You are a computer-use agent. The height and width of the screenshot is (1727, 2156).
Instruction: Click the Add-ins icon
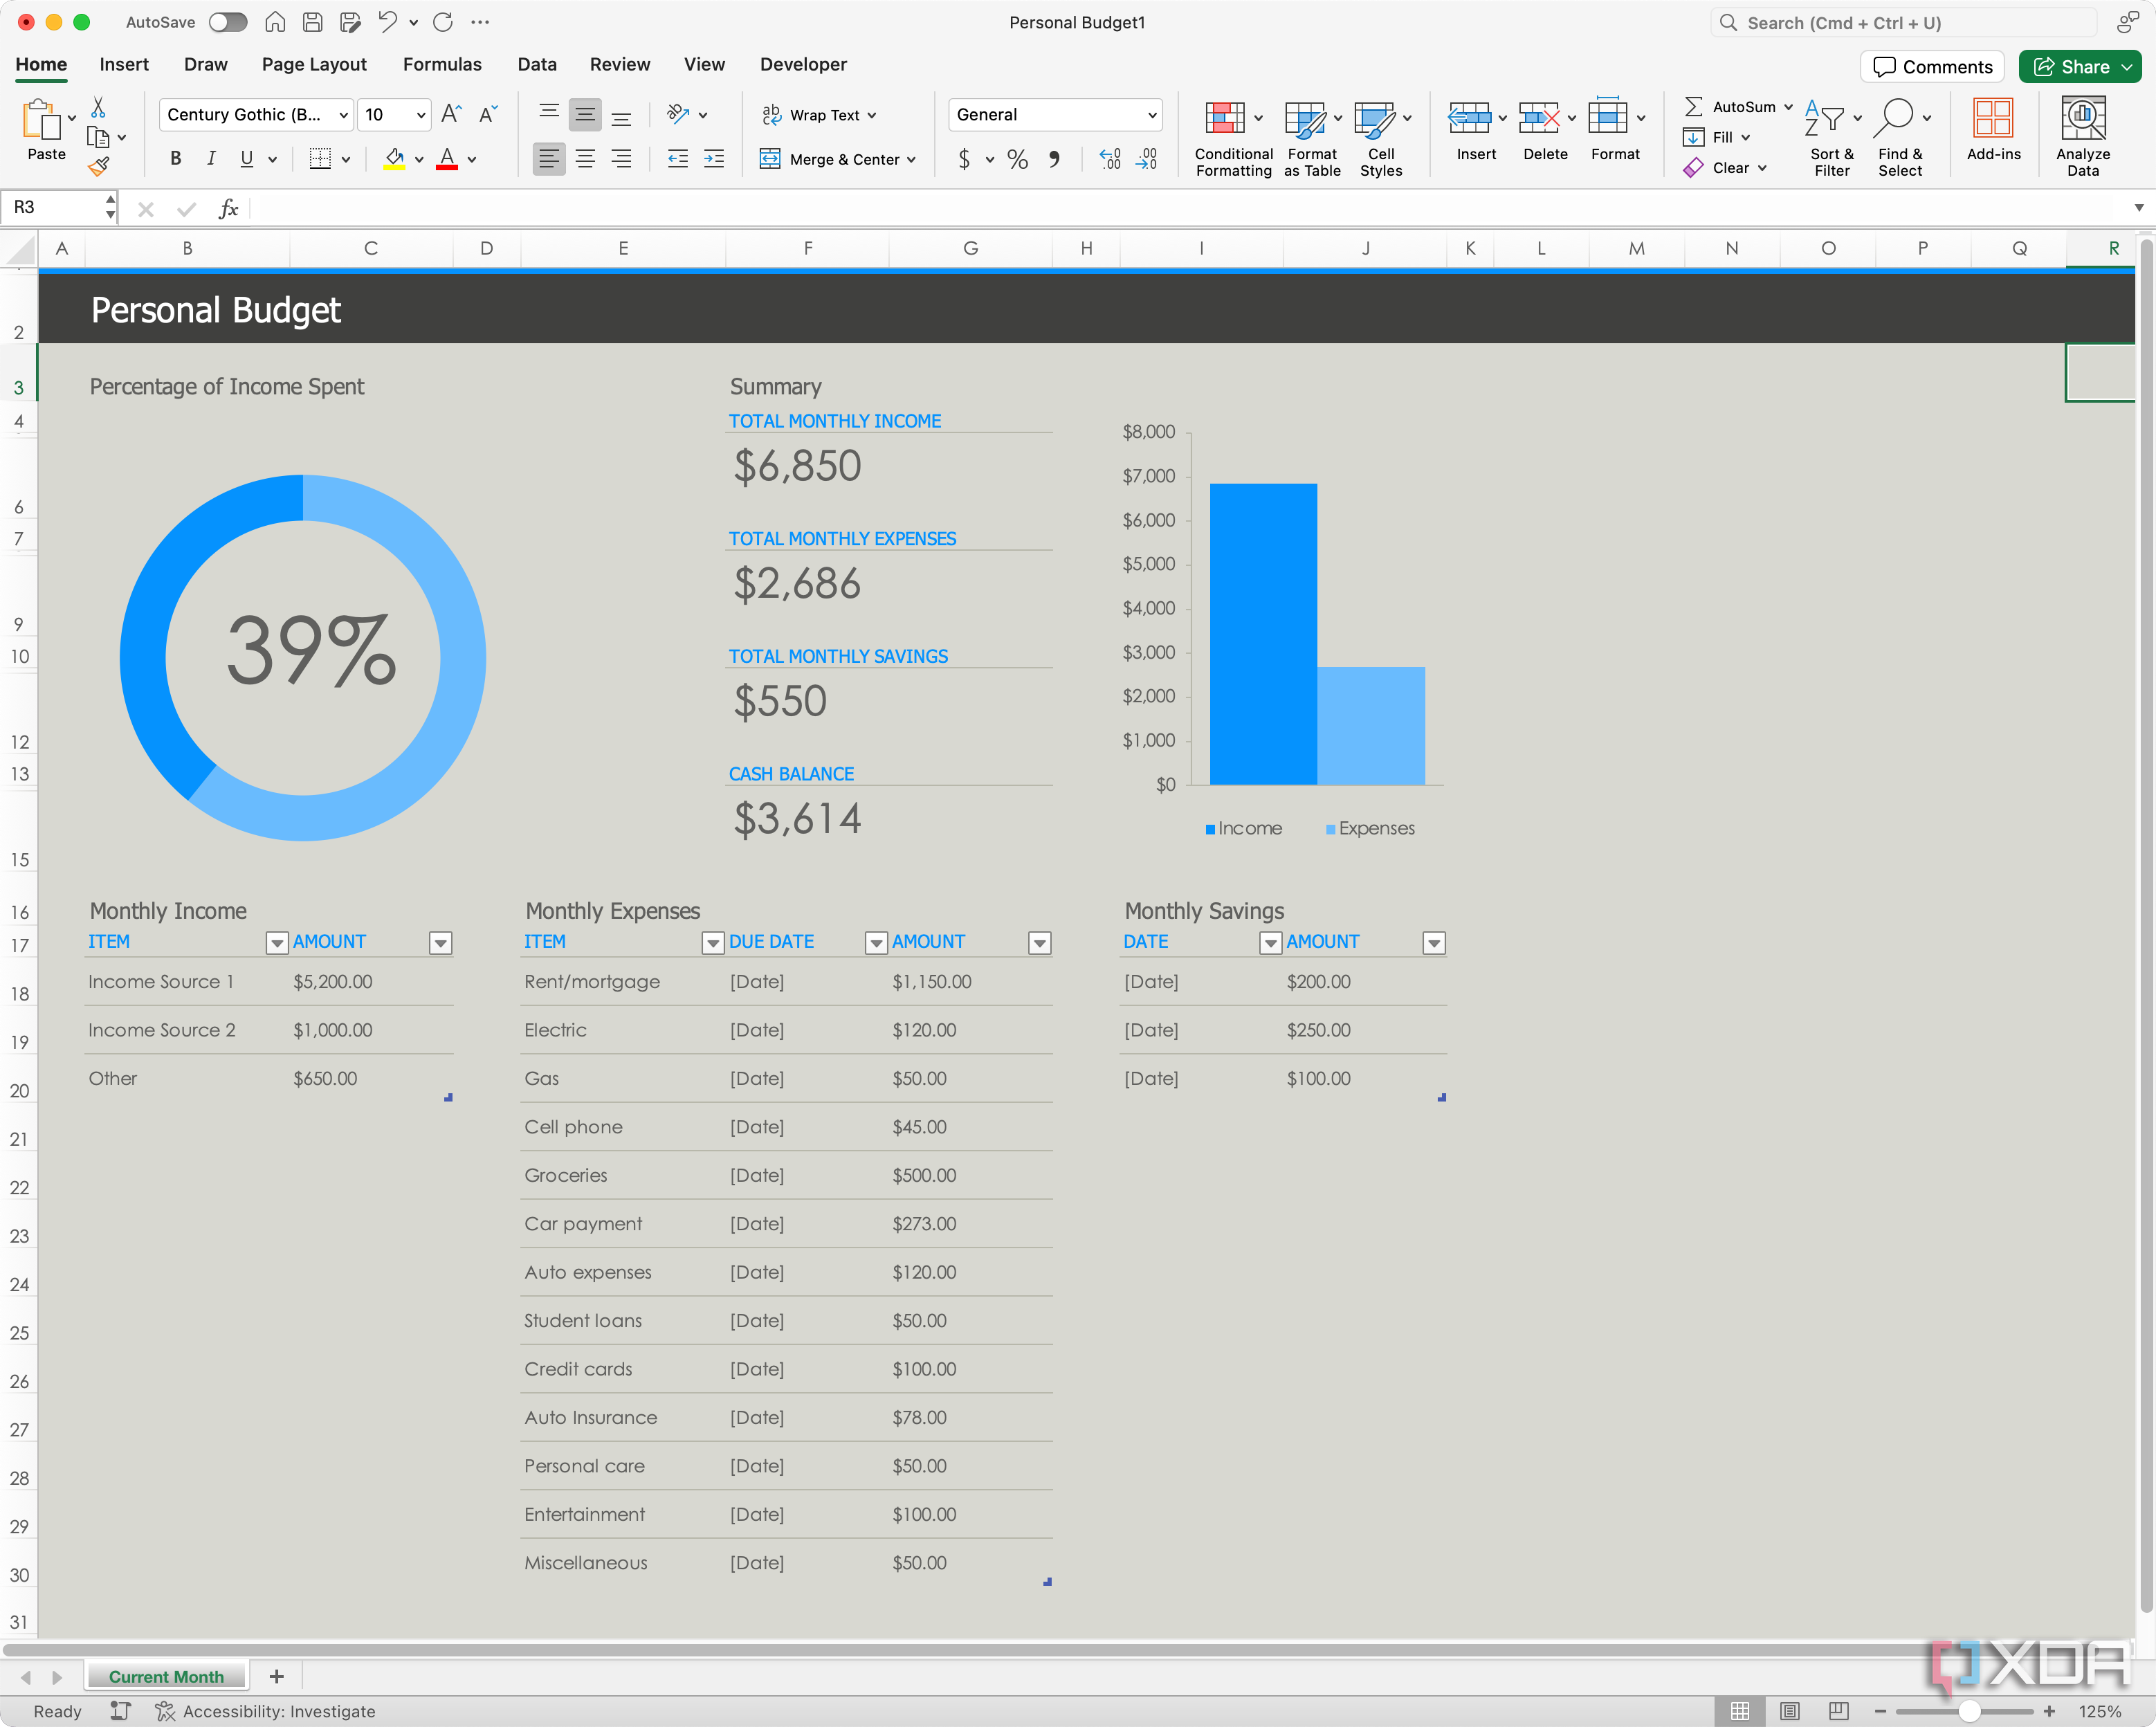click(1992, 118)
